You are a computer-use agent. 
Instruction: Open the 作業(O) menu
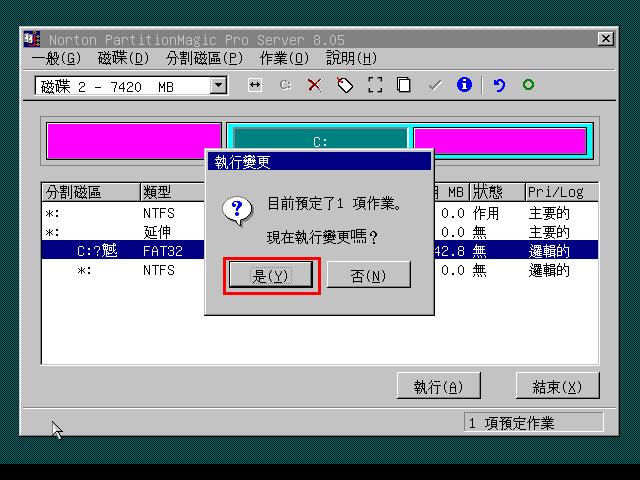(284, 58)
